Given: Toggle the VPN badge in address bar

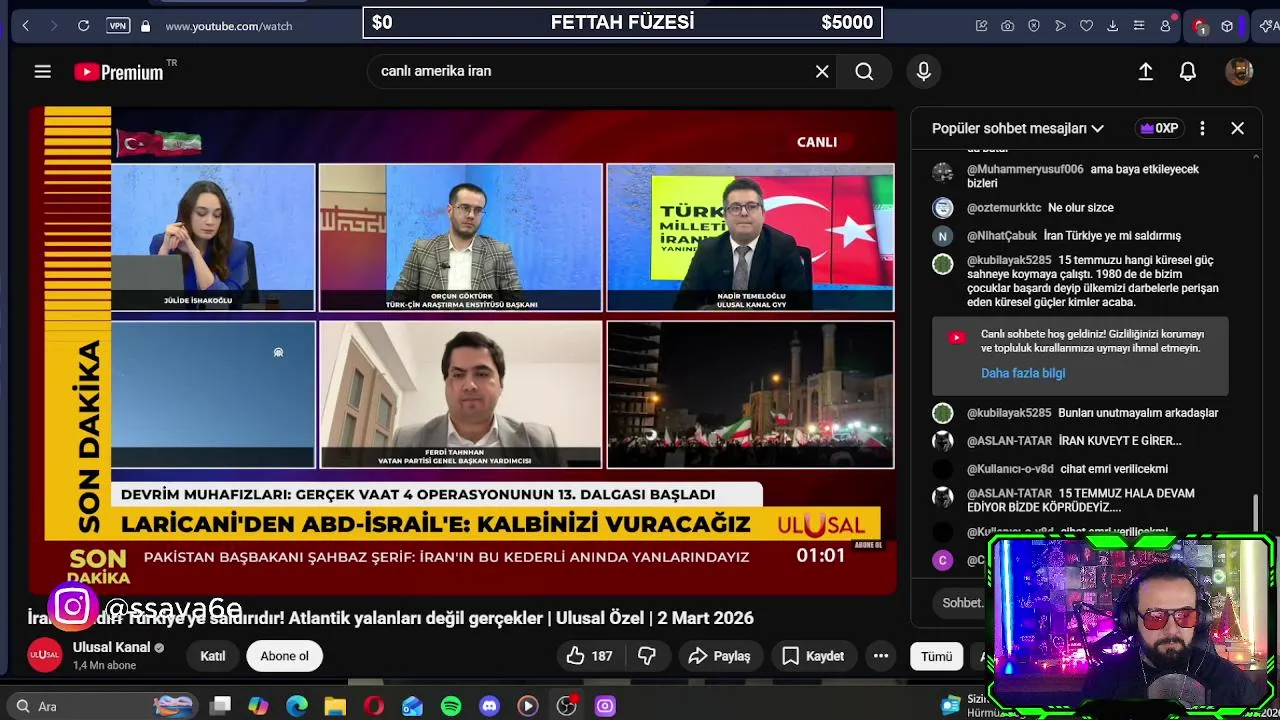Looking at the screenshot, I should pyautogui.click(x=118, y=26).
